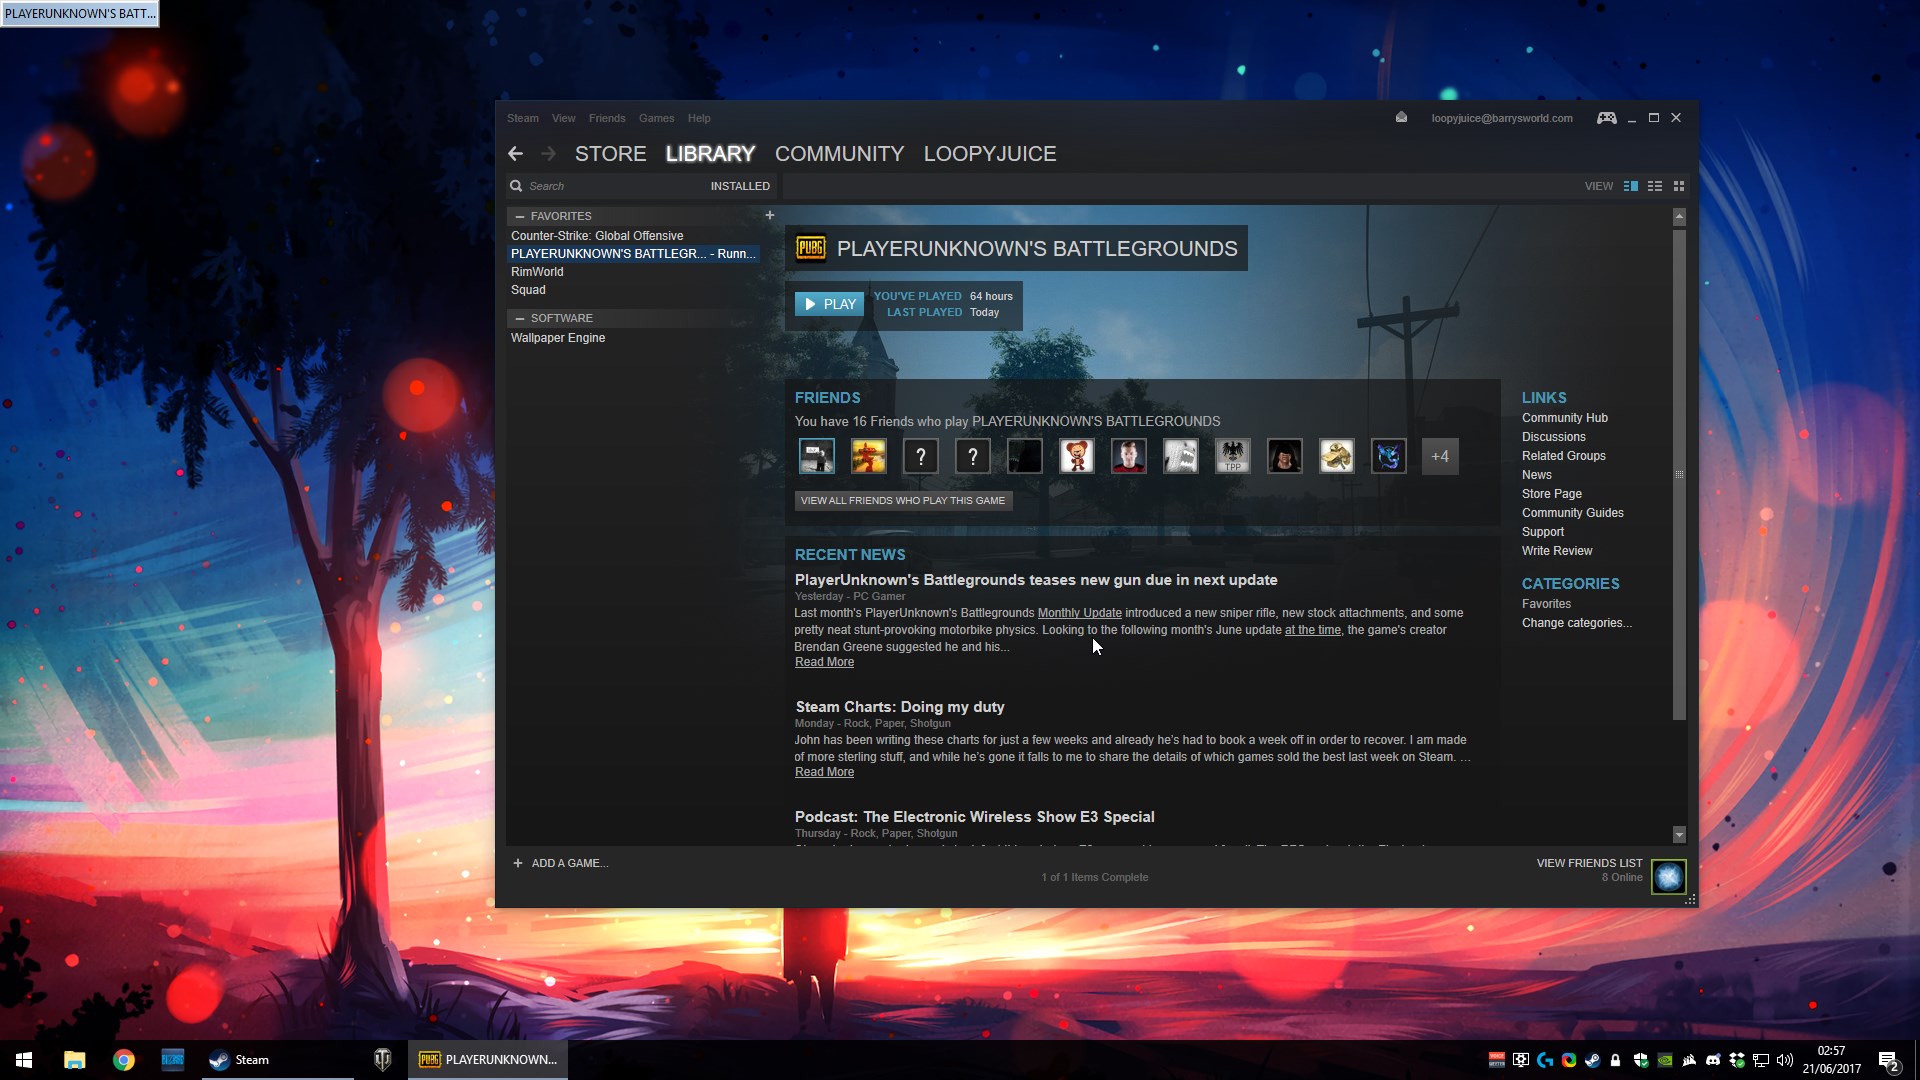Open the Steam menu
Viewport: 1920px width, 1080px height.
tap(522, 118)
